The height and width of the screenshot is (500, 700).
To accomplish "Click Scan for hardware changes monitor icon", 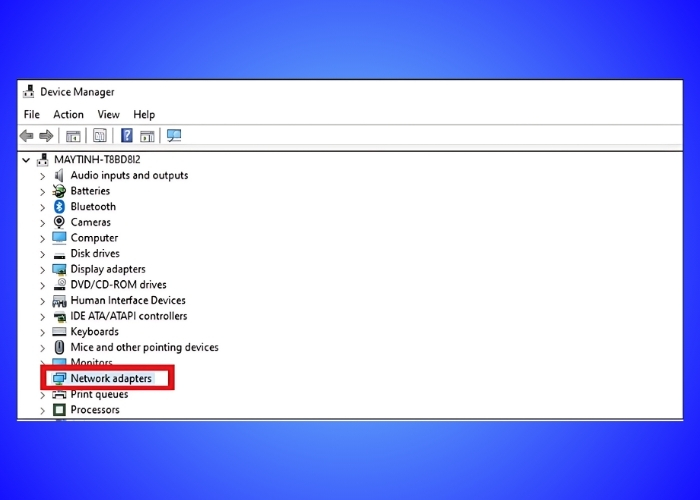I will coord(174,136).
